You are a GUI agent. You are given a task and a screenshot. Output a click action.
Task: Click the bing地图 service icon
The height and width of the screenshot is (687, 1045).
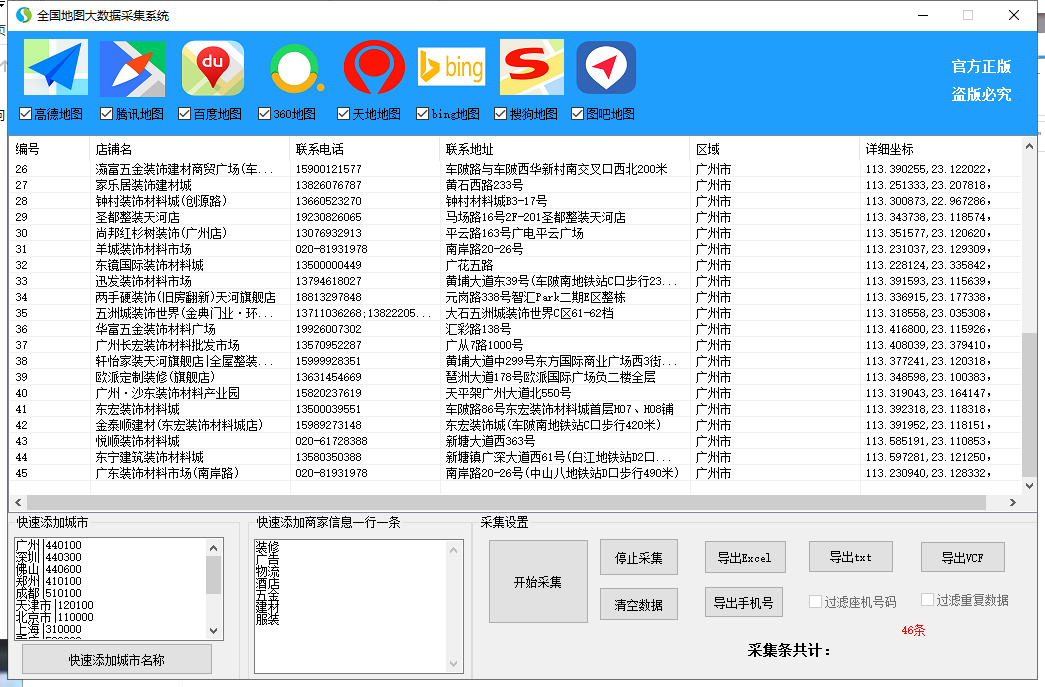coord(452,65)
